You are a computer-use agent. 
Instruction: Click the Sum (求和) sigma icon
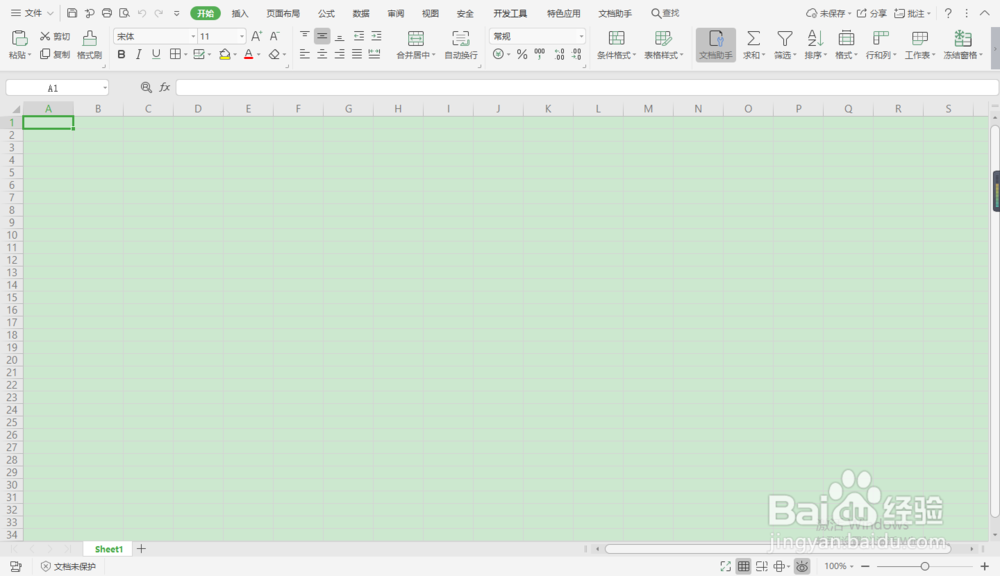coord(753,39)
